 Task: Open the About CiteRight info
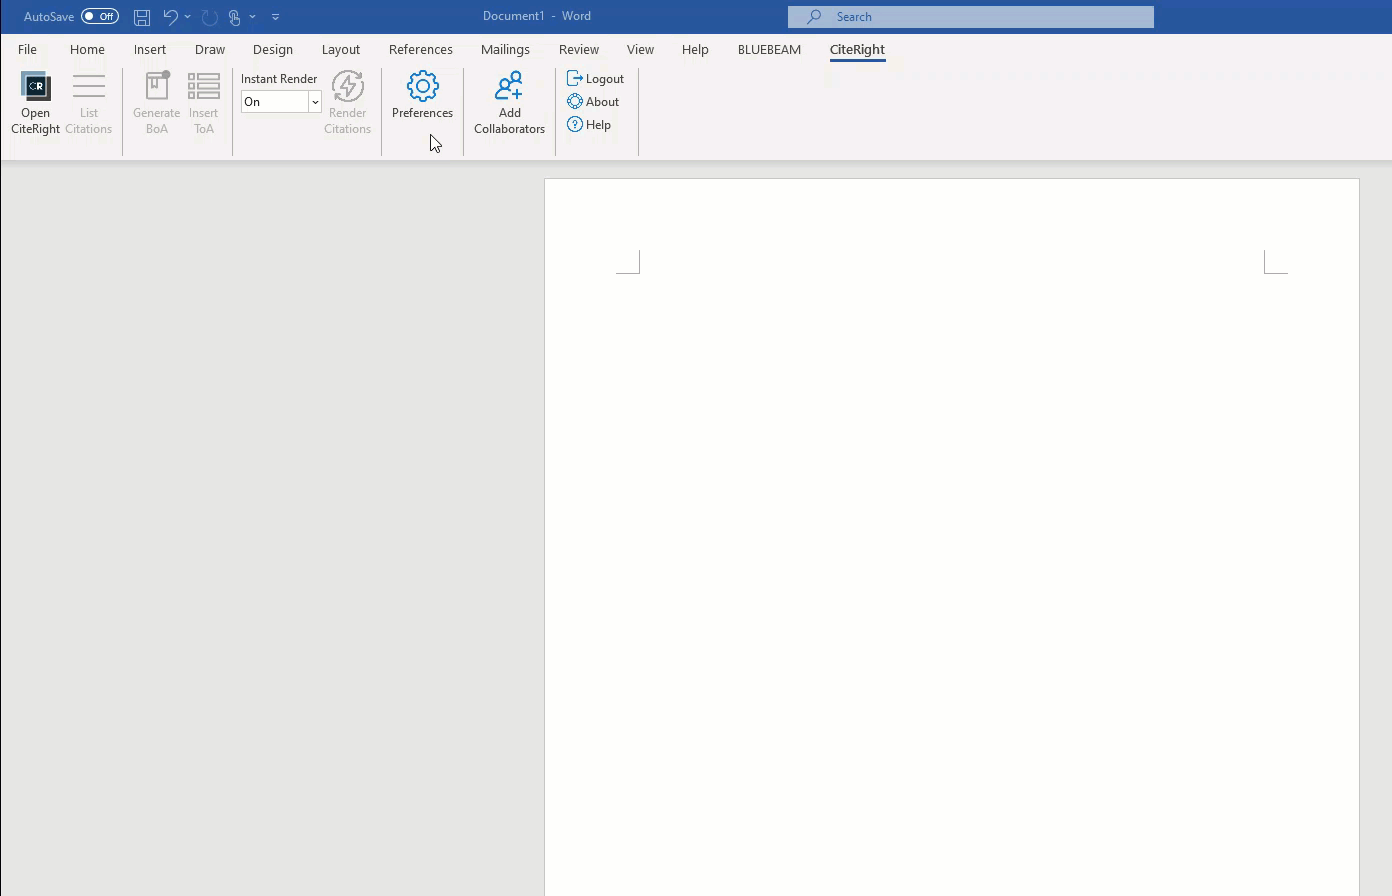point(593,101)
